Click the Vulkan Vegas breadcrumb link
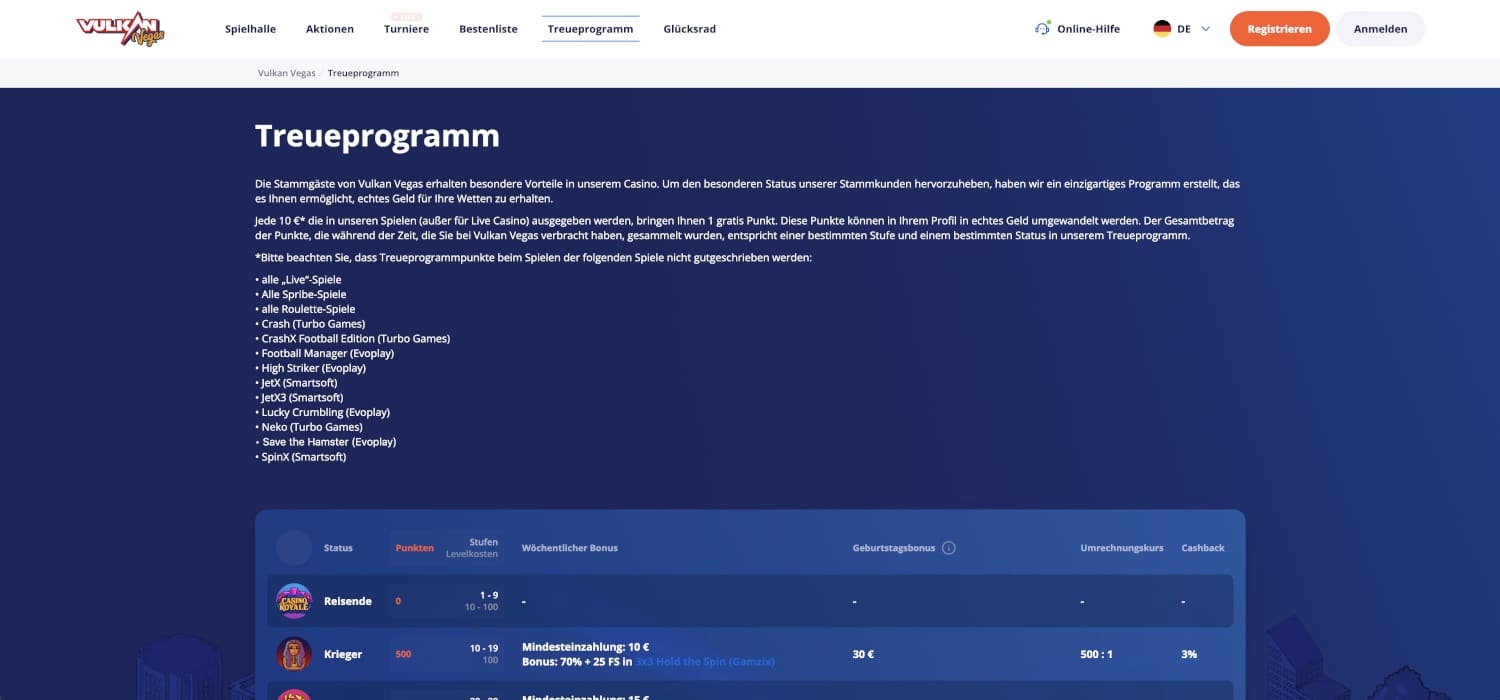The image size is (1500, 700). coord(286,73)
